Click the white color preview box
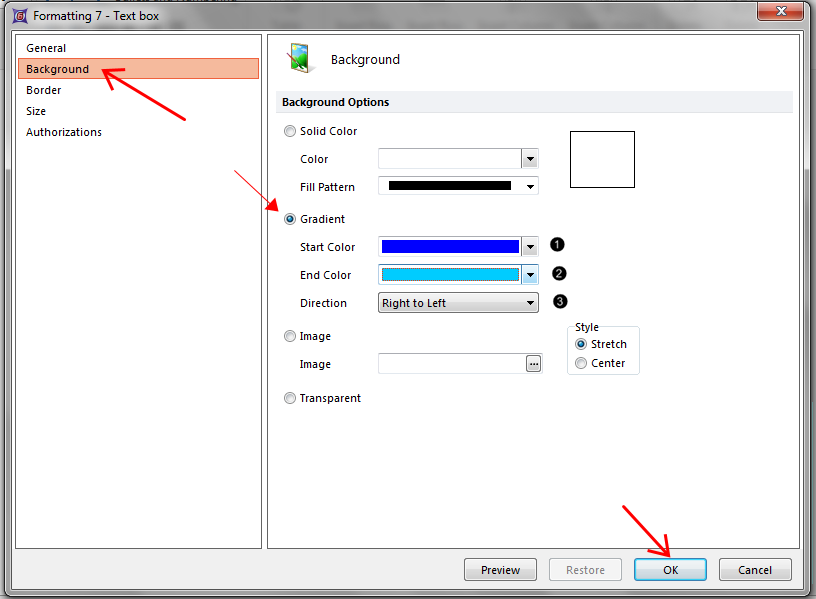816x599 pixels. [x=602, y=159]
